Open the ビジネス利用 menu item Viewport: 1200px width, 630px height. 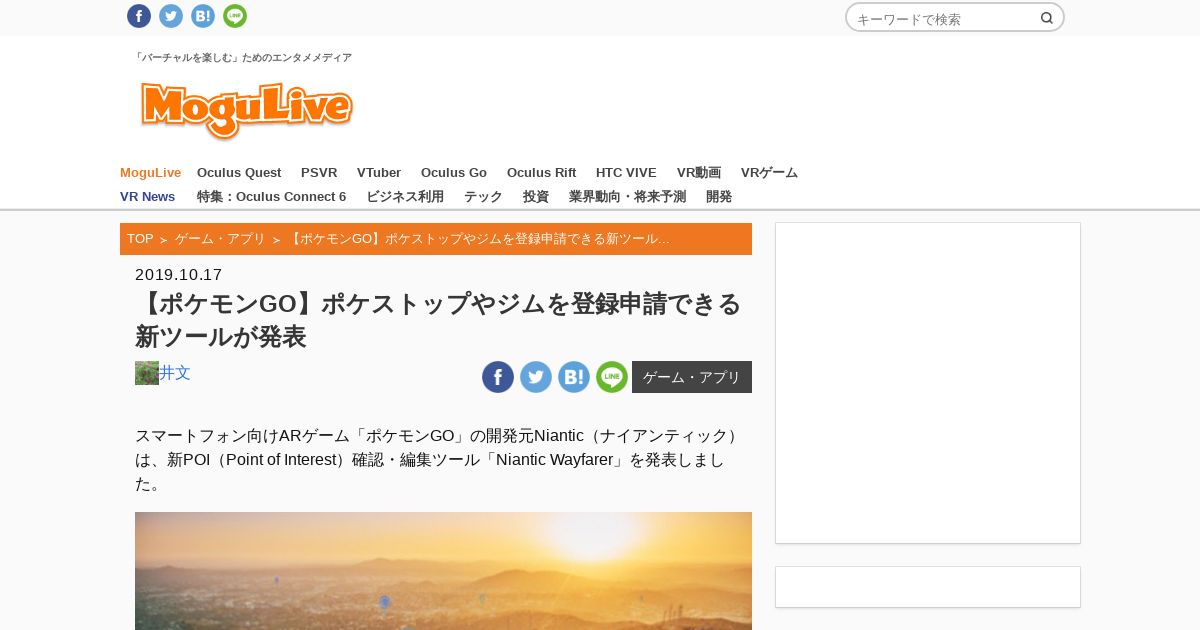pos(405,197)
